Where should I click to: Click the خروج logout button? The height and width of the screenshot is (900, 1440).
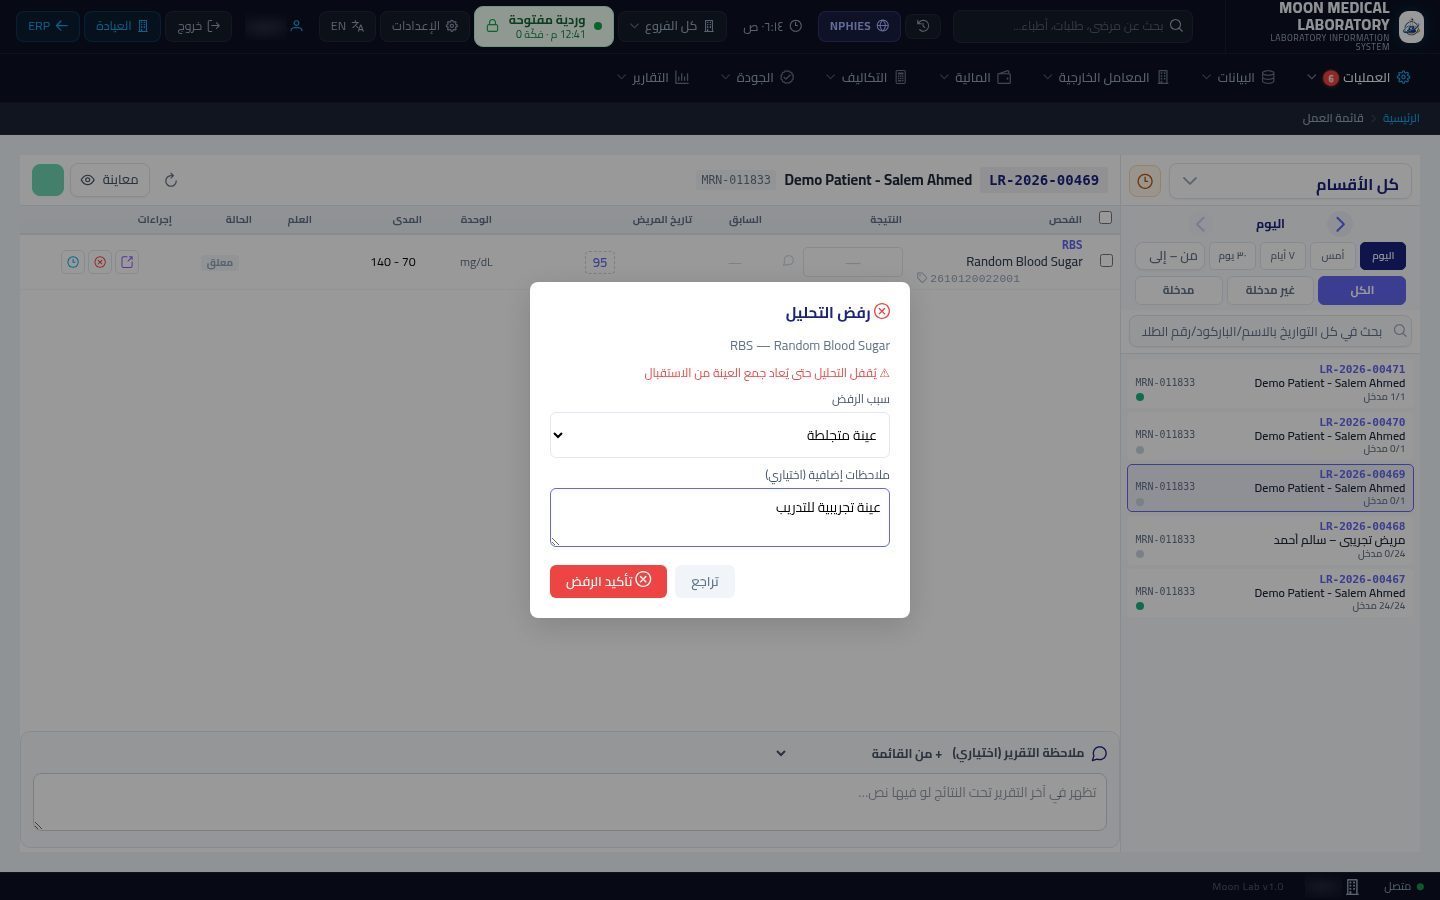(x=198, y=26)
